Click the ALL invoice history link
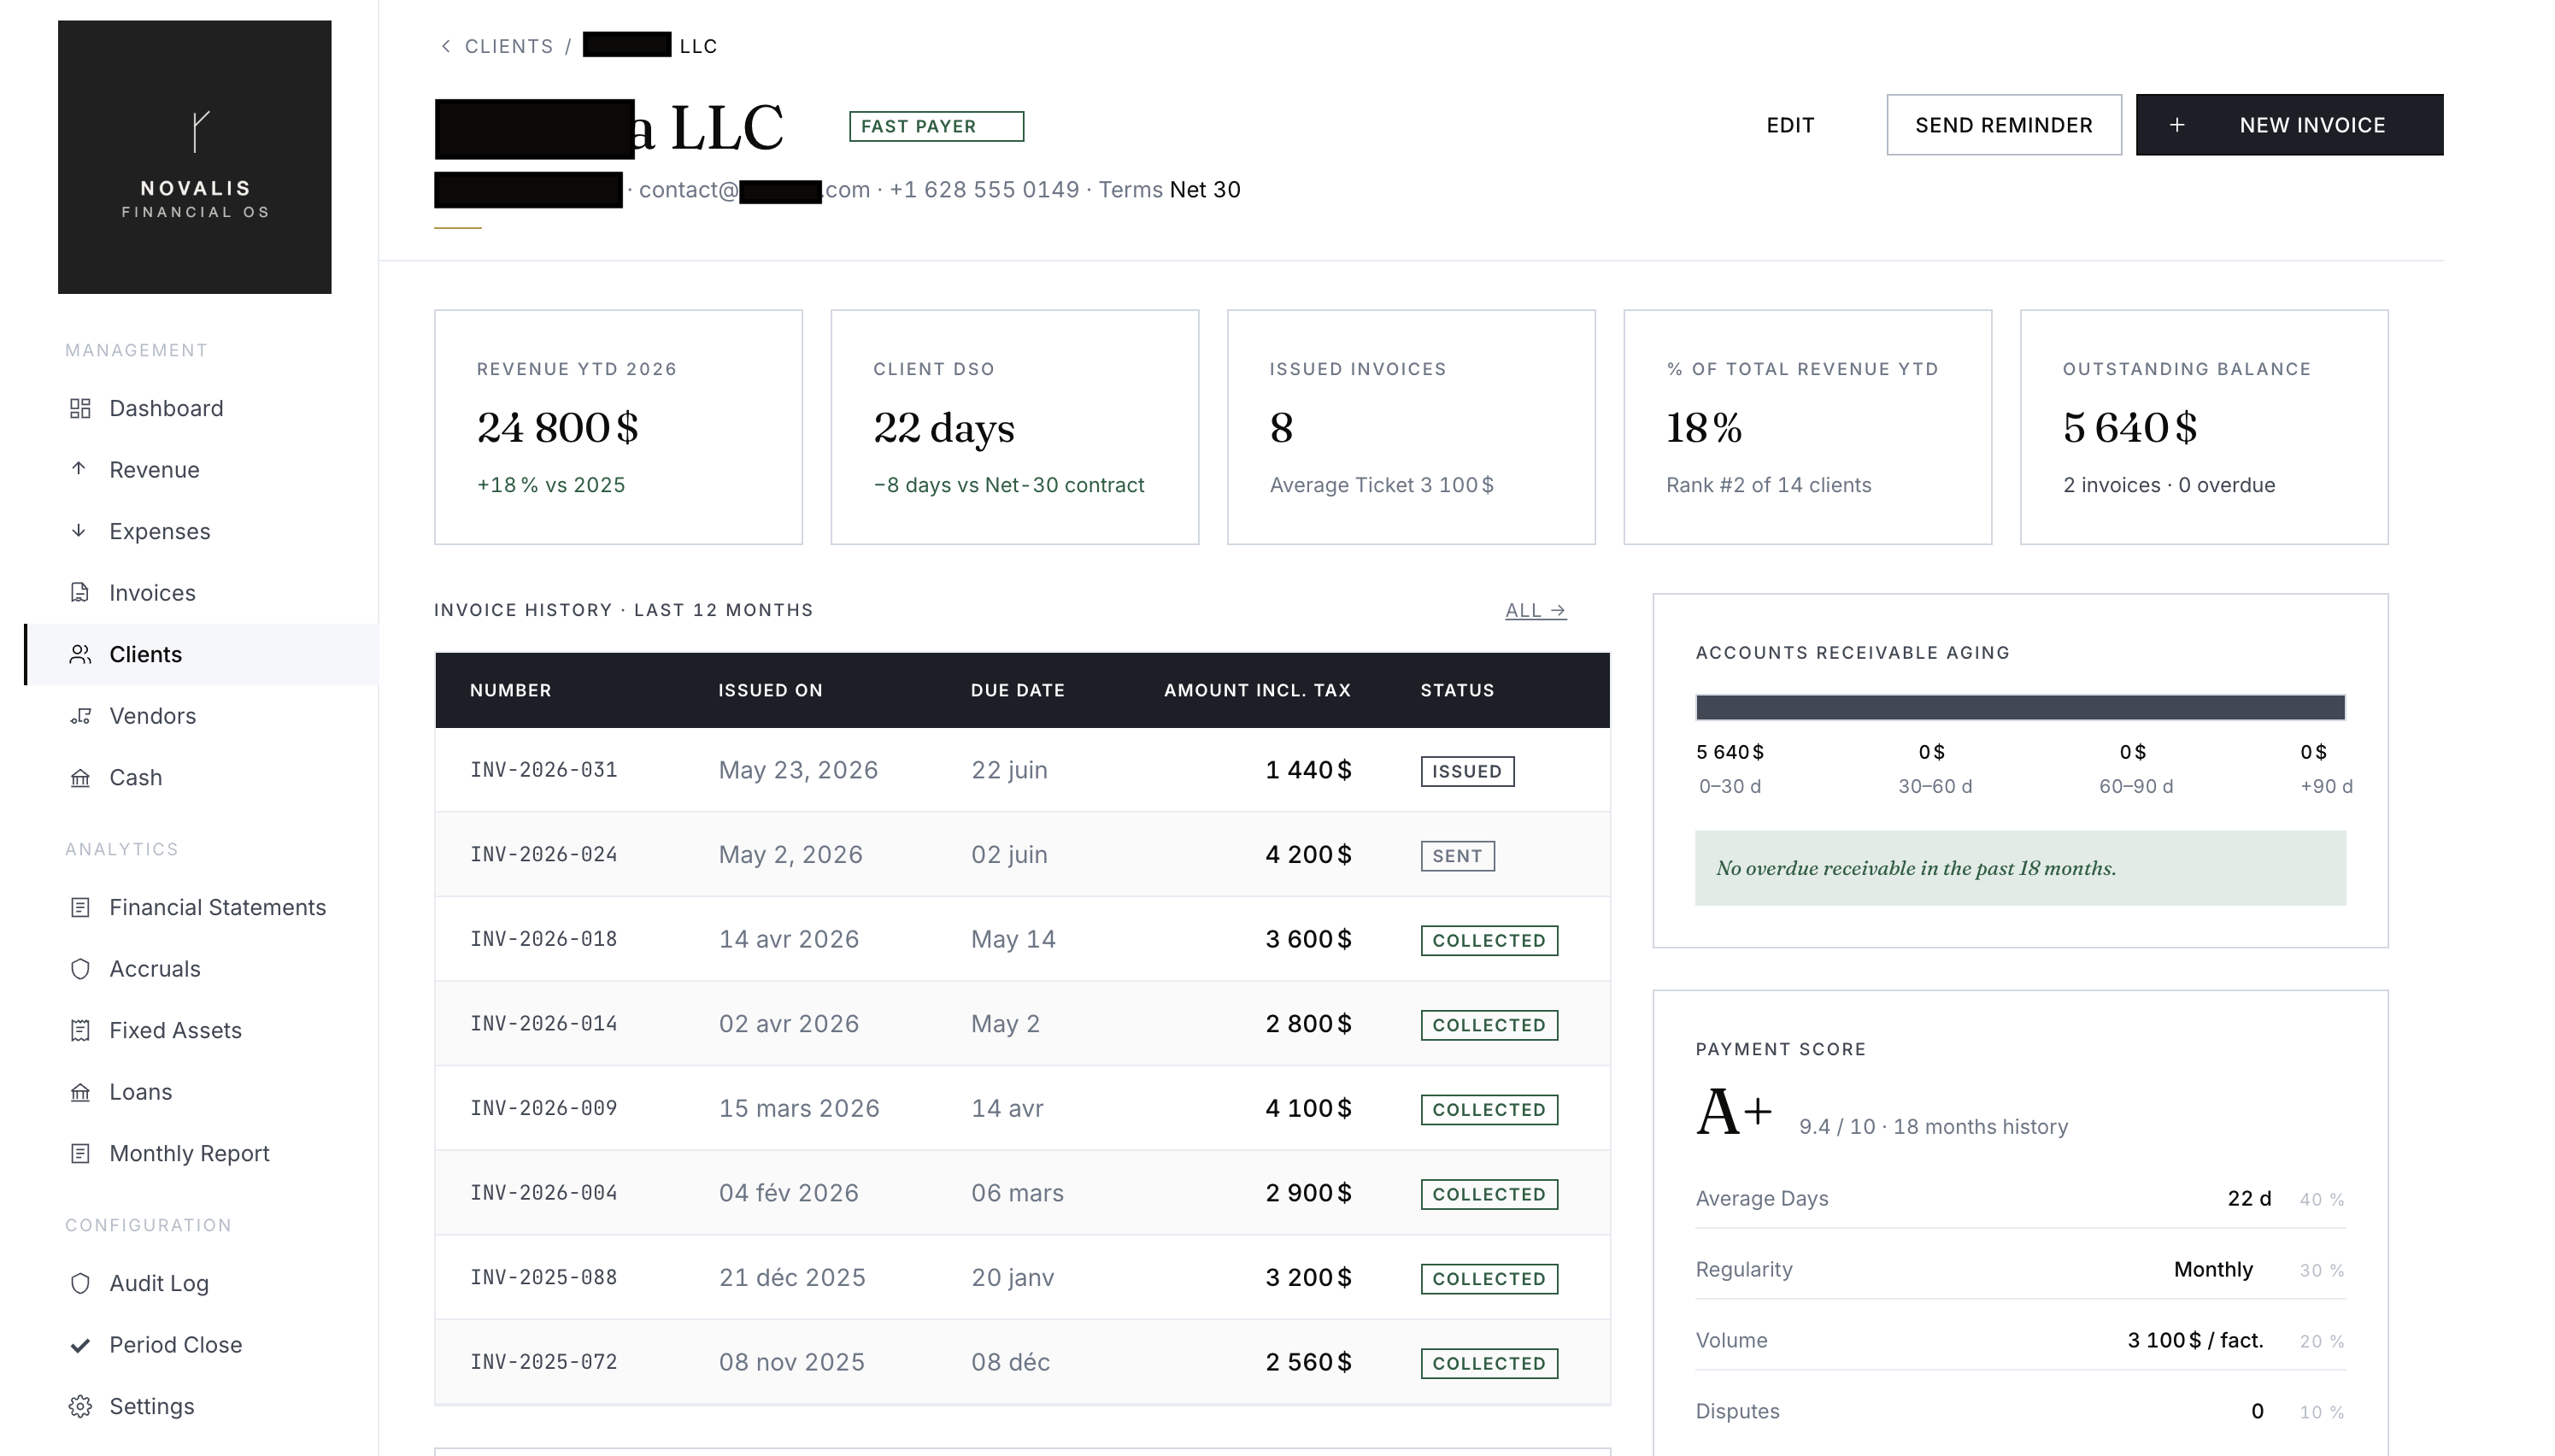2555x1456 pixels. click(1536, 610)
